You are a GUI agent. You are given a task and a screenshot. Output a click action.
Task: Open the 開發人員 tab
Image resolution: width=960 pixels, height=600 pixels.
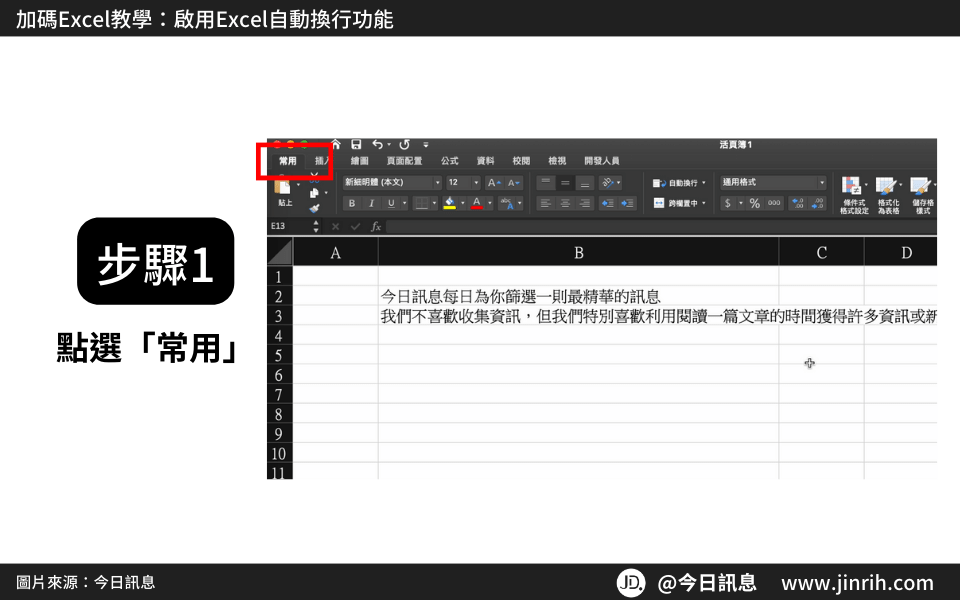click(602, 161)
